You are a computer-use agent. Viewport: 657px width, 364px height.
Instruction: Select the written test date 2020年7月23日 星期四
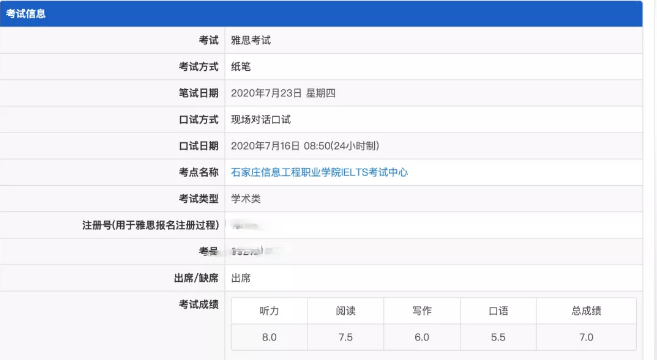(283, 93)
